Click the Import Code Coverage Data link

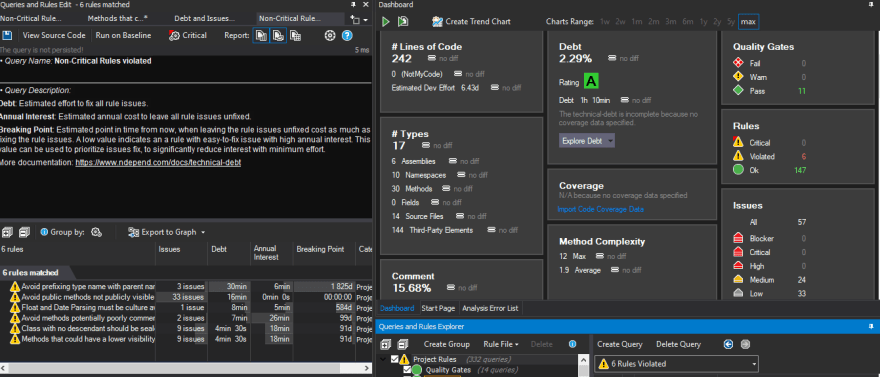(x=600, y=209)
